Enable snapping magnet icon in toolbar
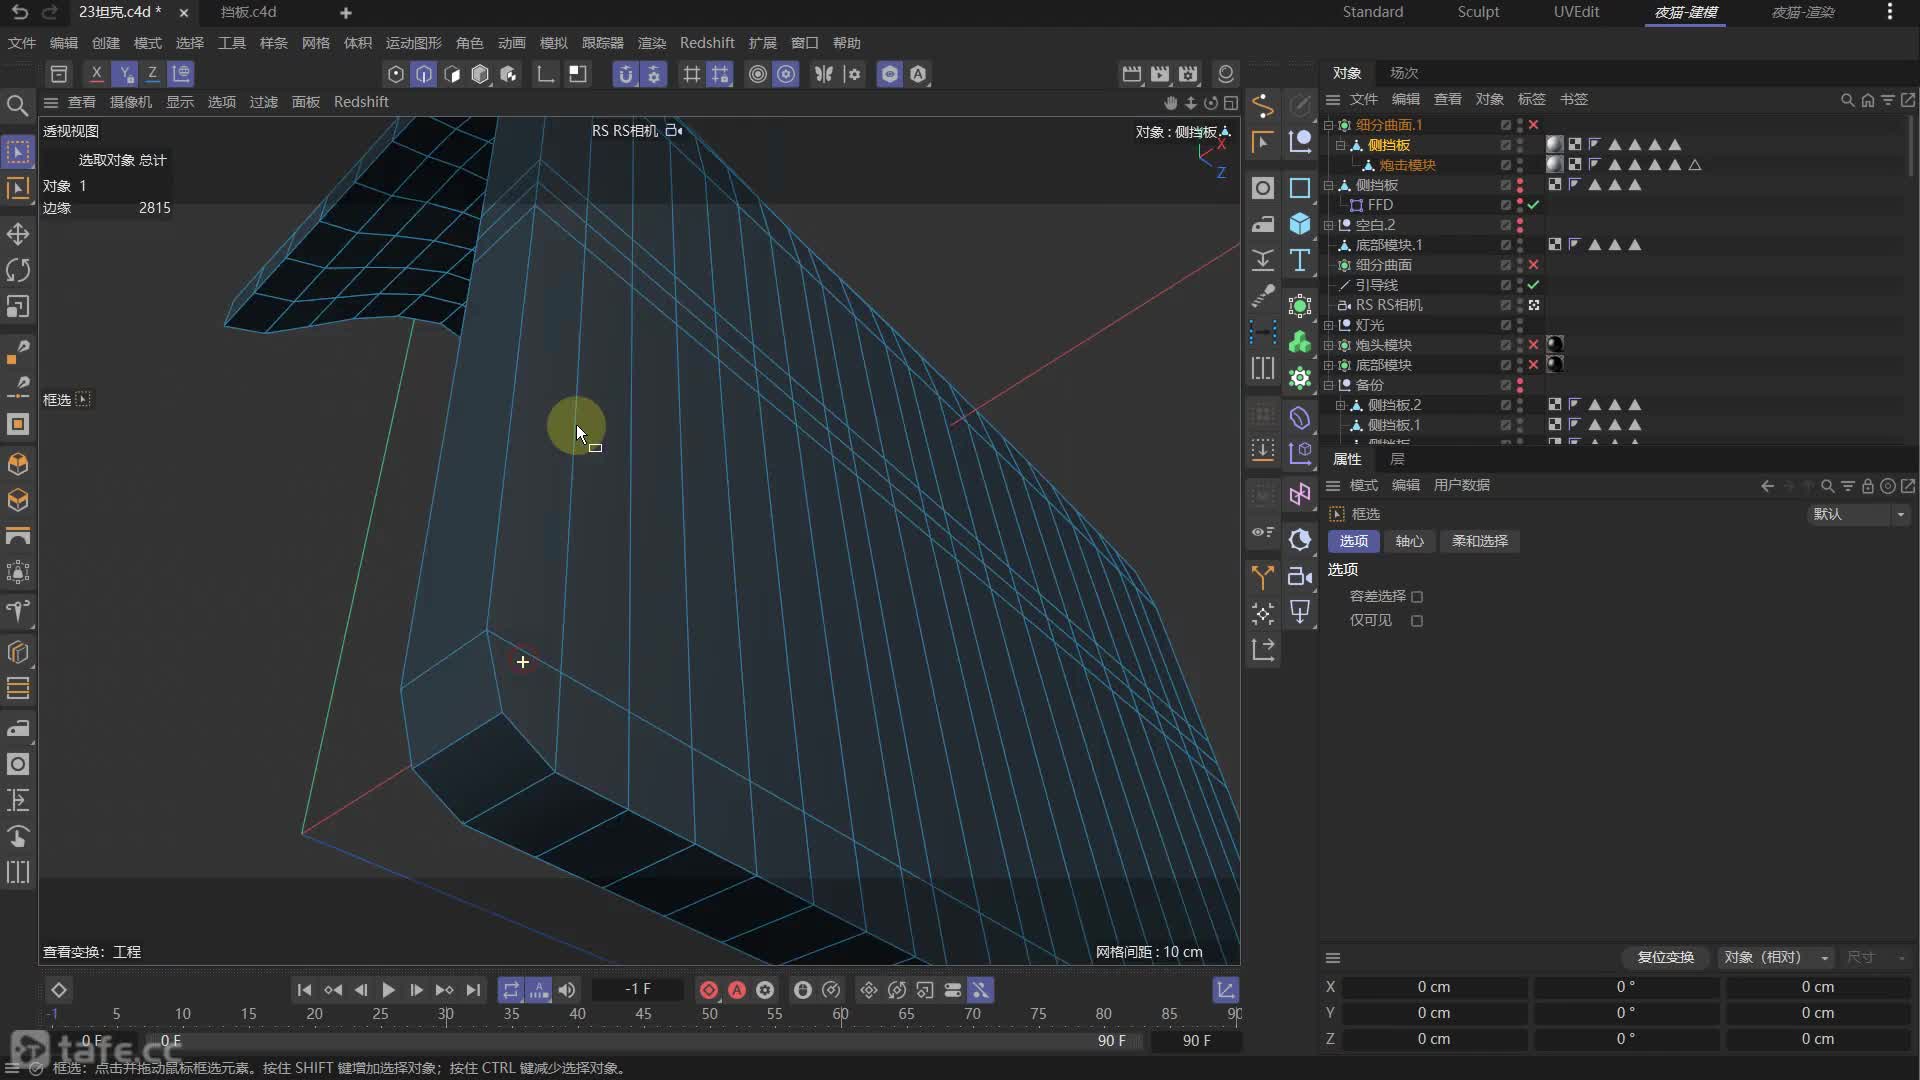The width and height of the screenshot is (1920, 1080). click(x=625, y=74)
